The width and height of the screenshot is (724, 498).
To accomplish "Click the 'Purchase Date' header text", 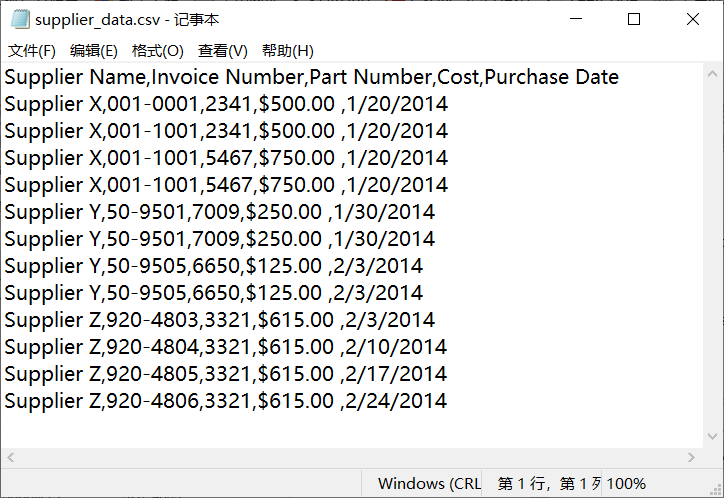I will pos(552,77).
